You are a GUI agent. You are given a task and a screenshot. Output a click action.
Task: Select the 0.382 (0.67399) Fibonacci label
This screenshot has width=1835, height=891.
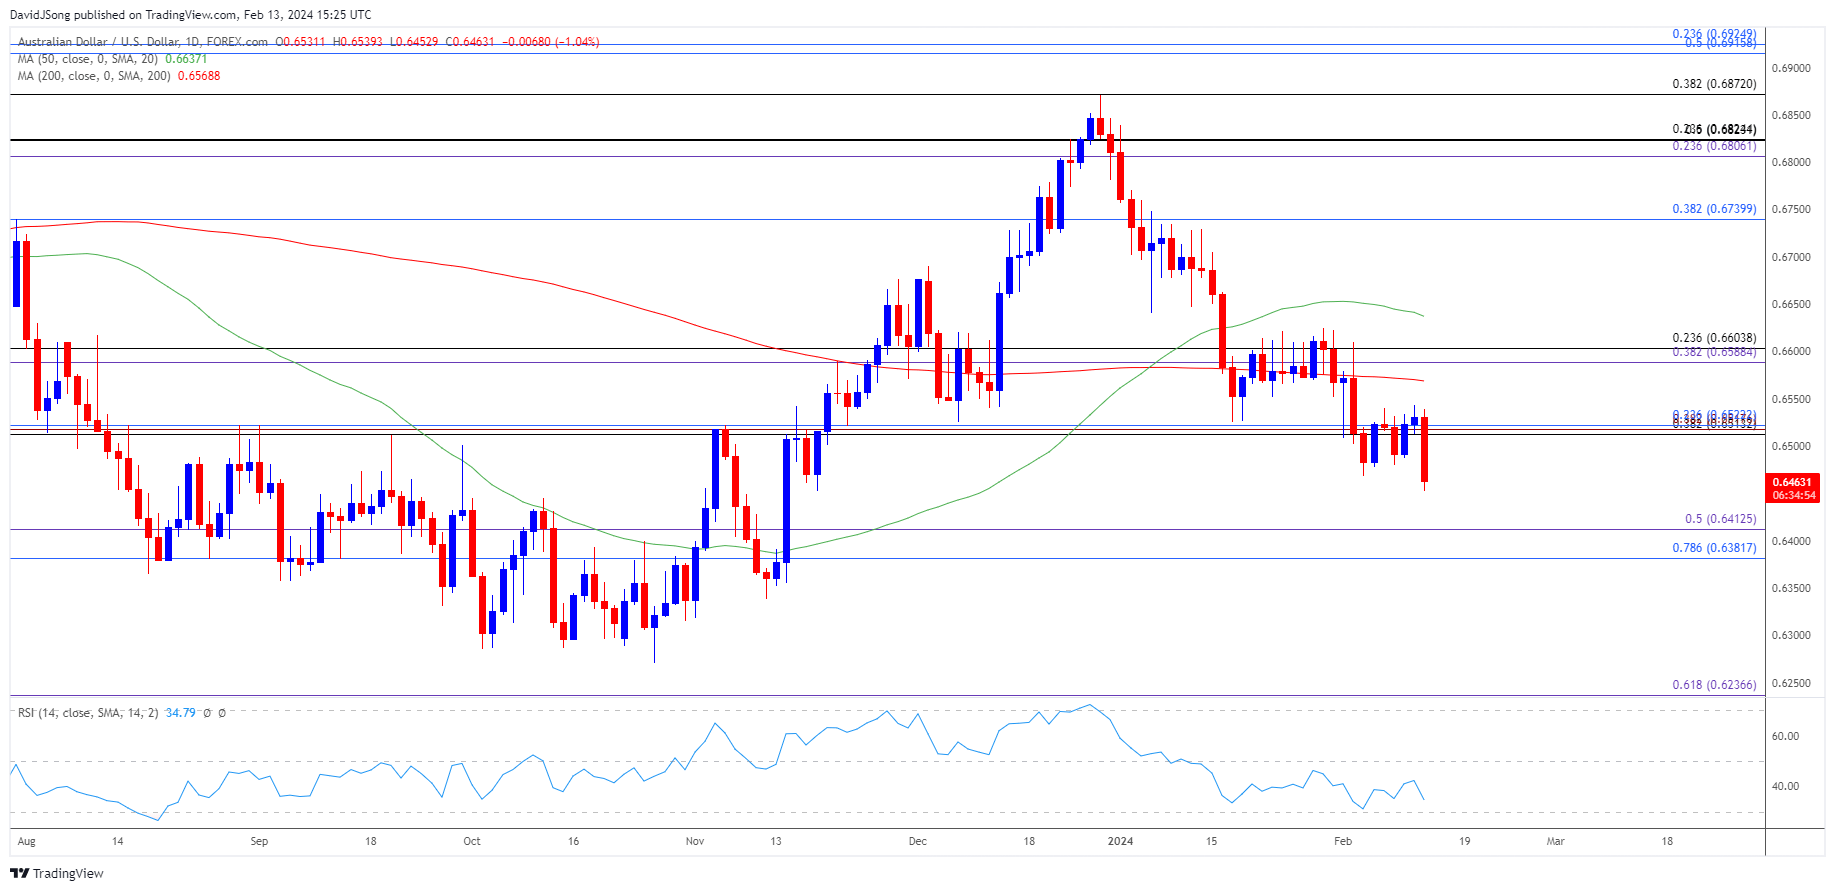coord(1714,209)
